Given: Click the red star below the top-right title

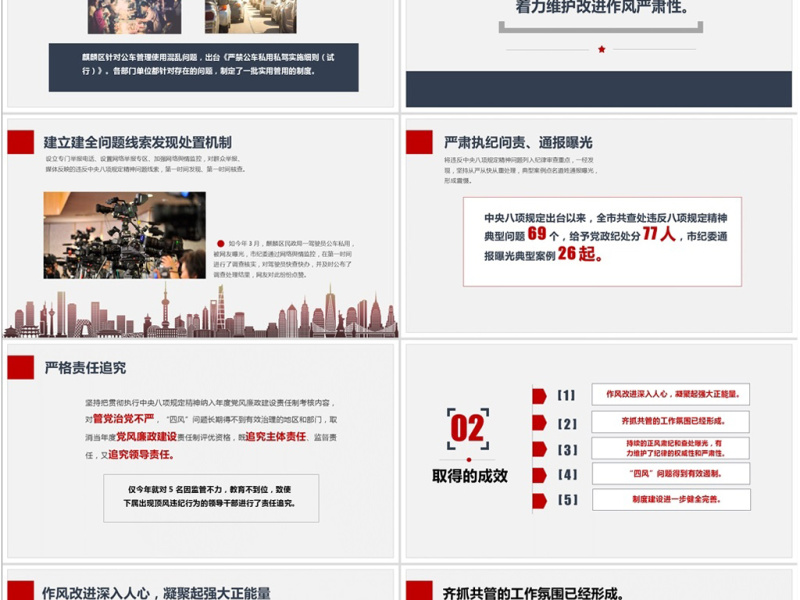Looking at the screenshot, I should tap(601, 49).
